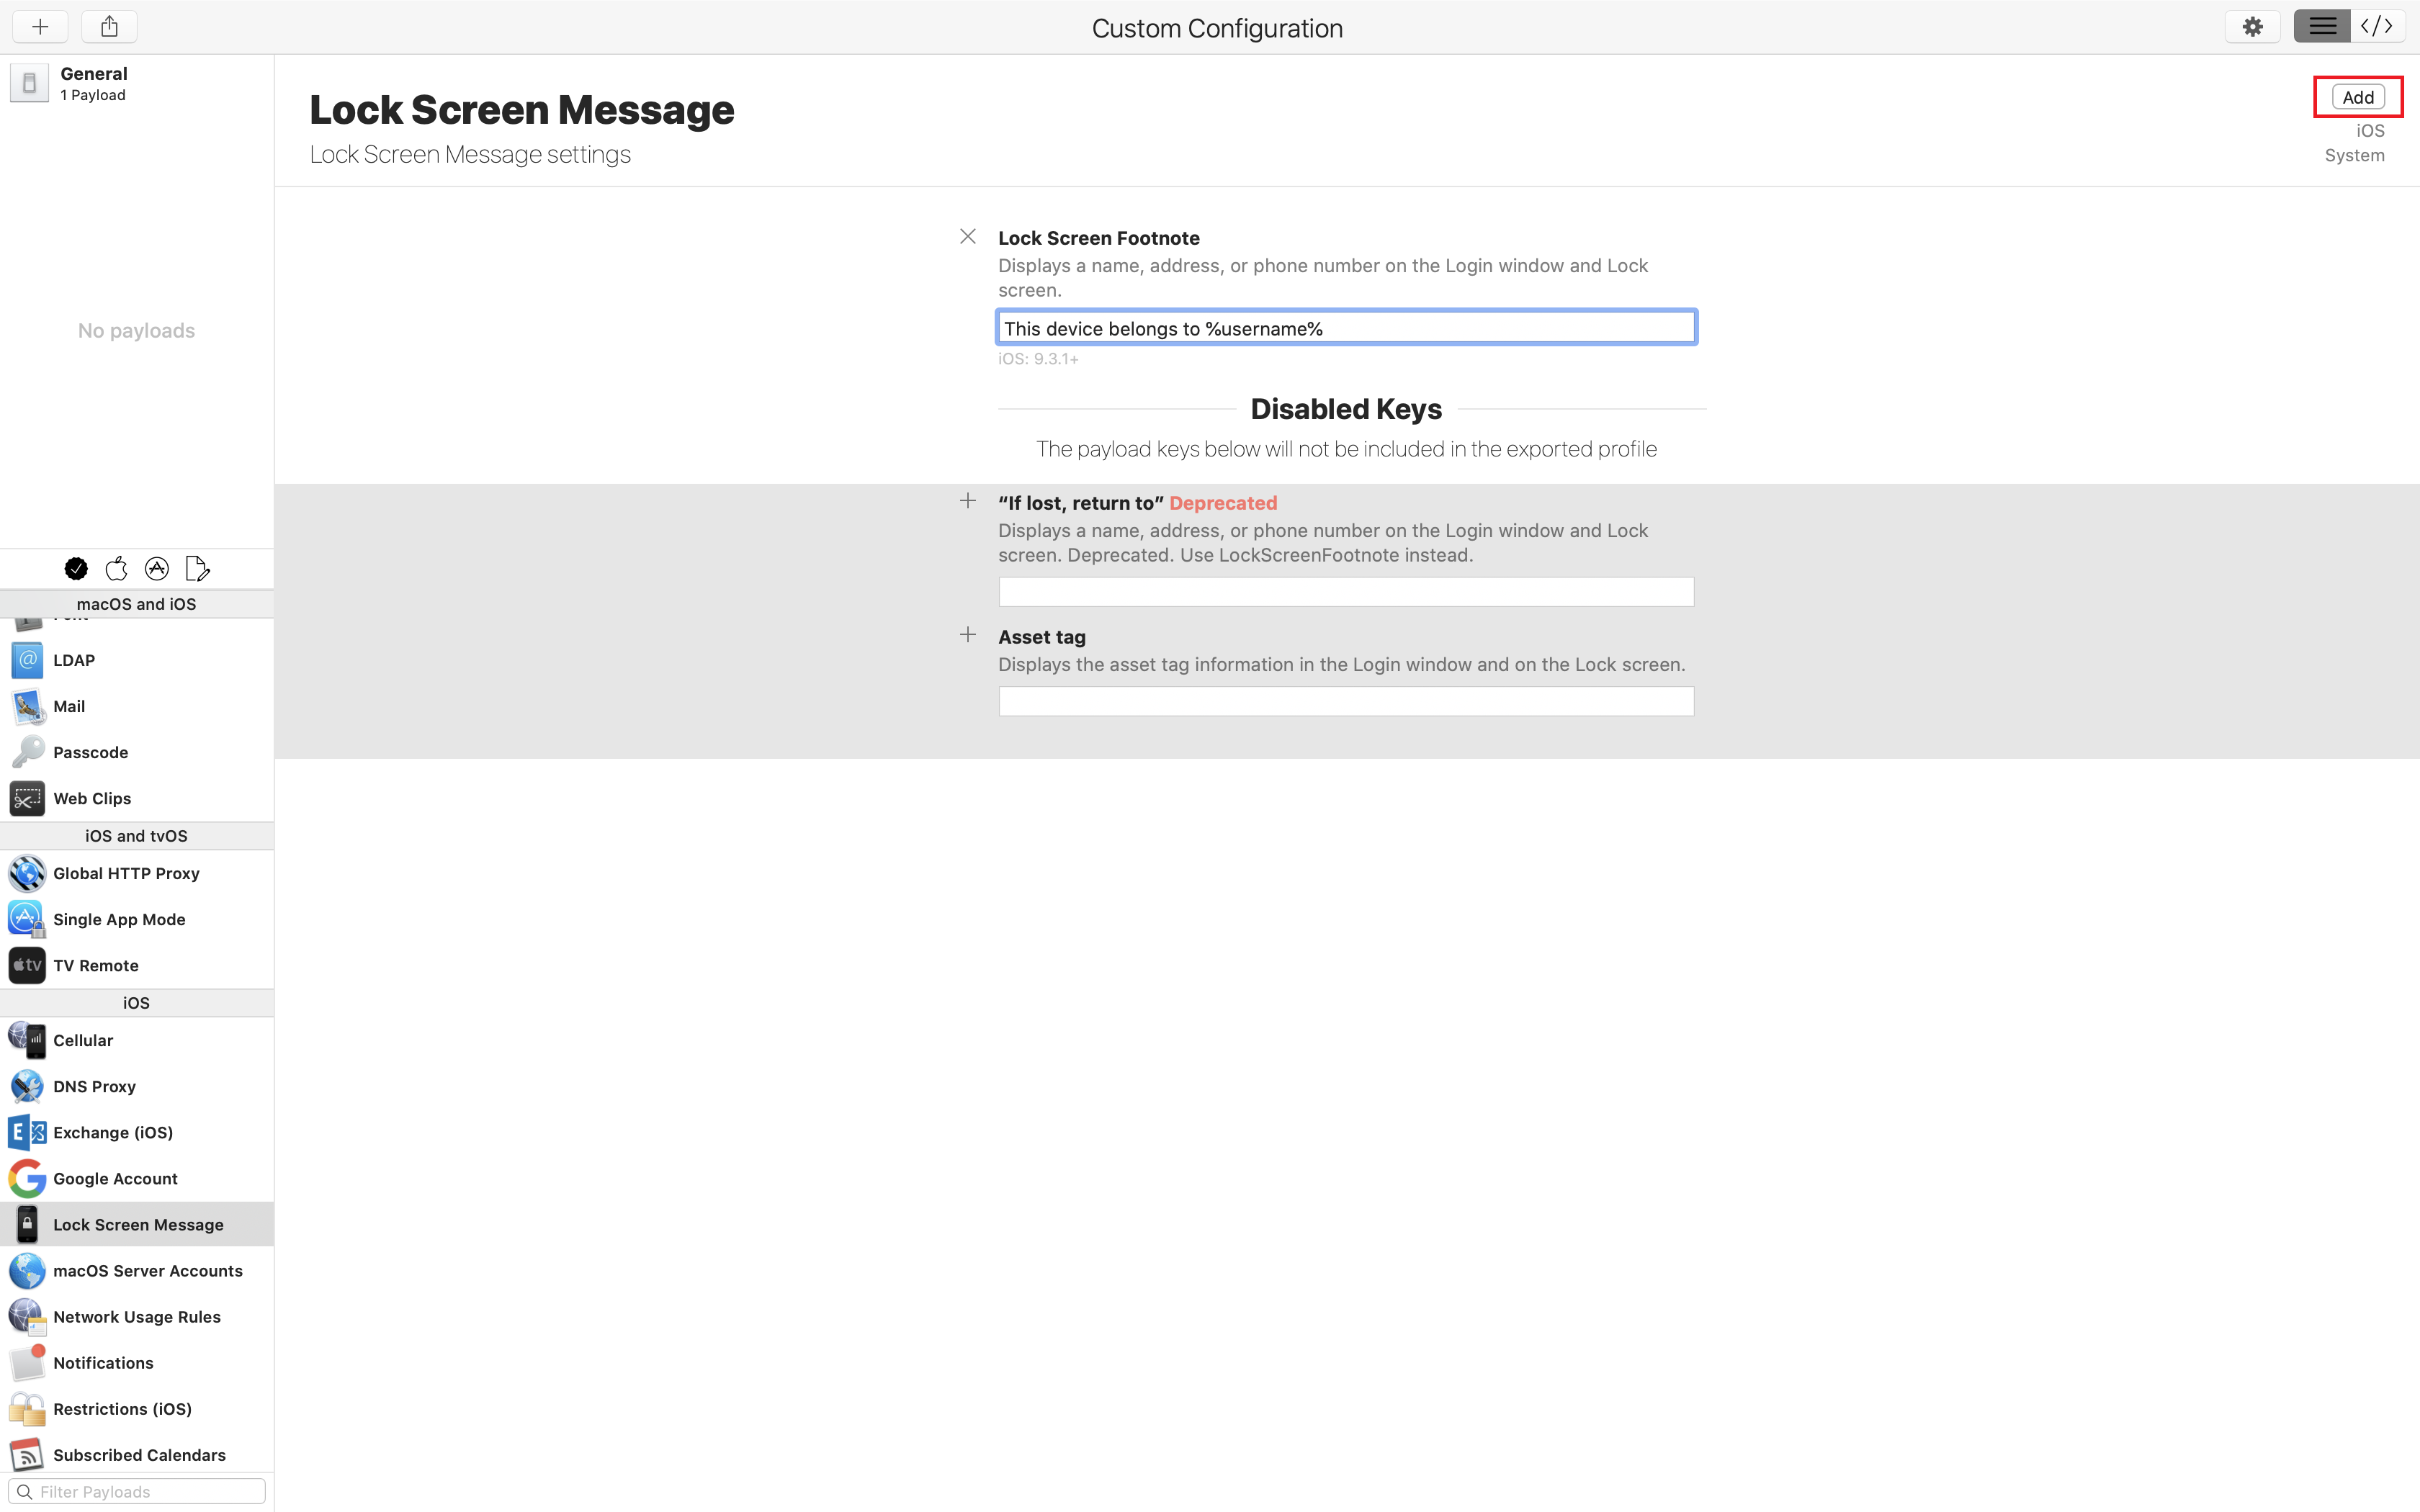Select the Apple payload library icon

coord(117,569)
